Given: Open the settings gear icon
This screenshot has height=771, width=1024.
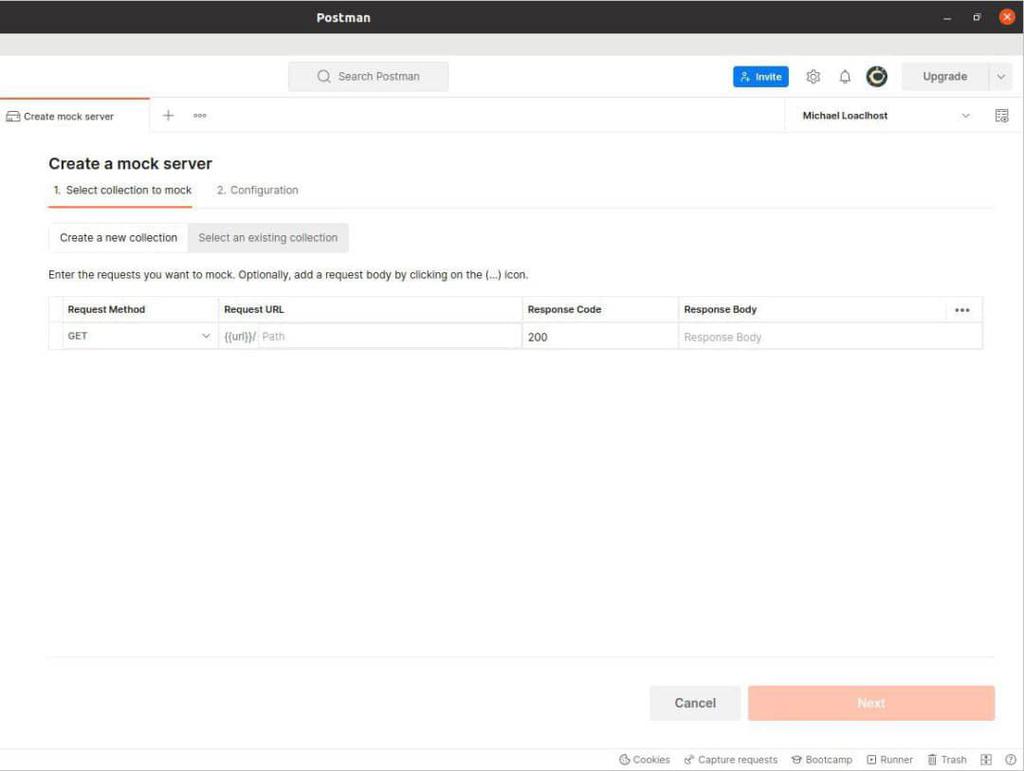Looking at the screenshot, I should coord(813,77).
